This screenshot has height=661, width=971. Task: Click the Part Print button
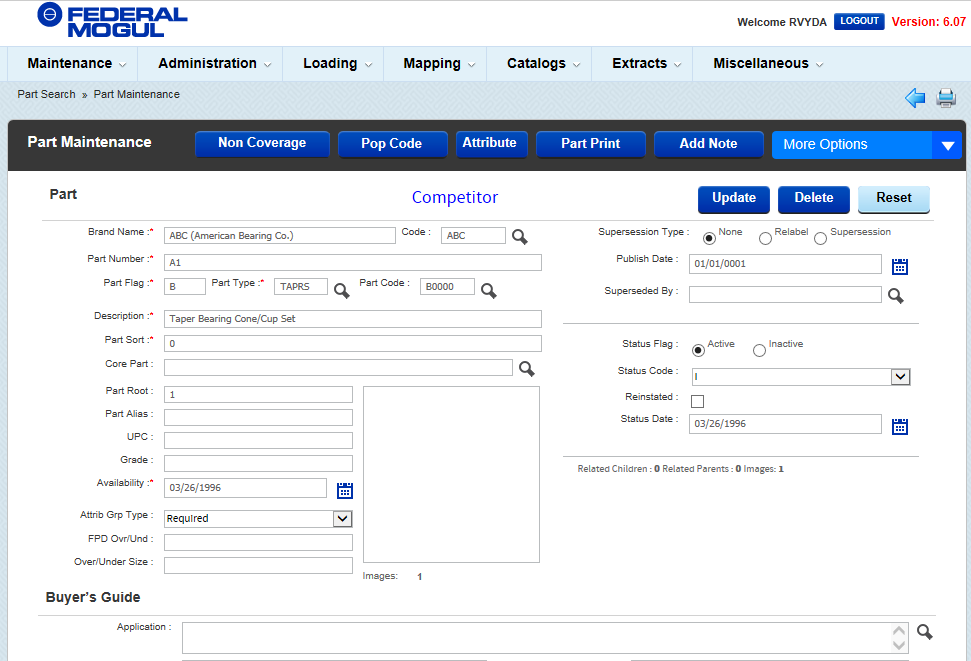point(590,144)
